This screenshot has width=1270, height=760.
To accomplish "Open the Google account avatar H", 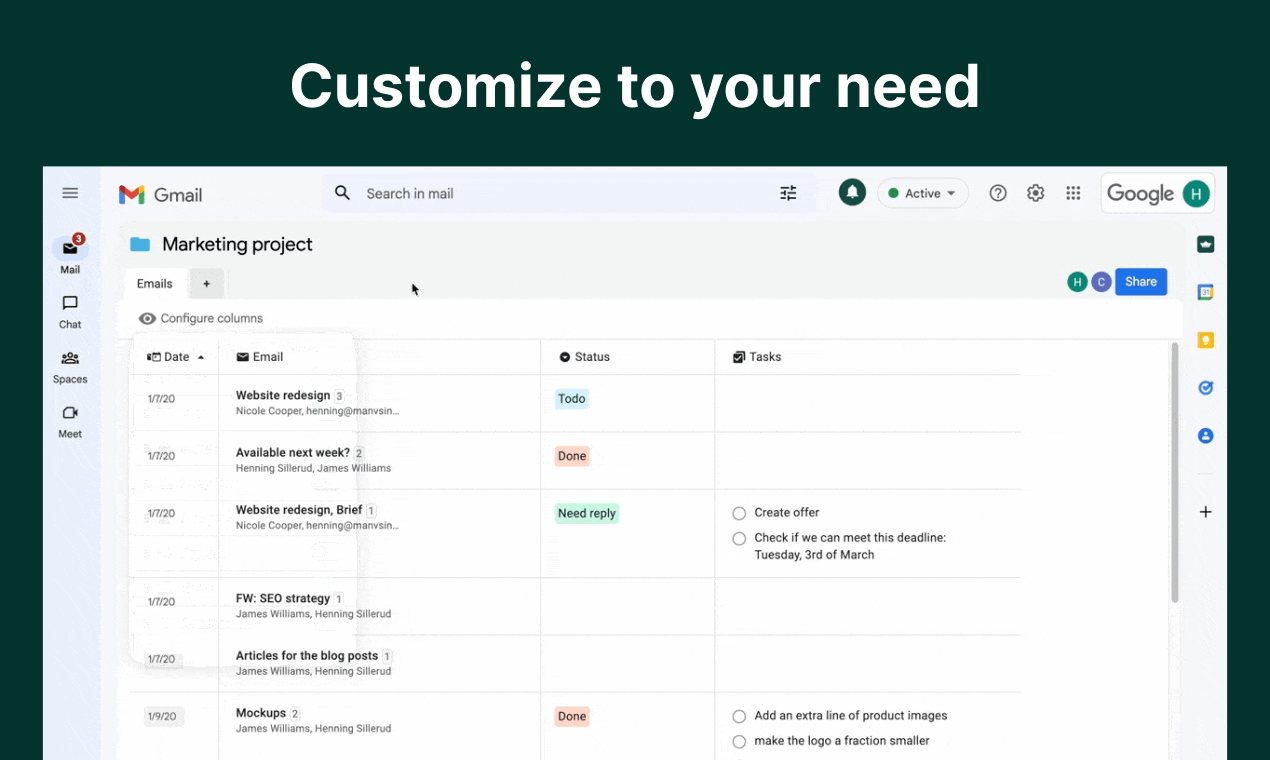I will click(x=1196, y=193).
